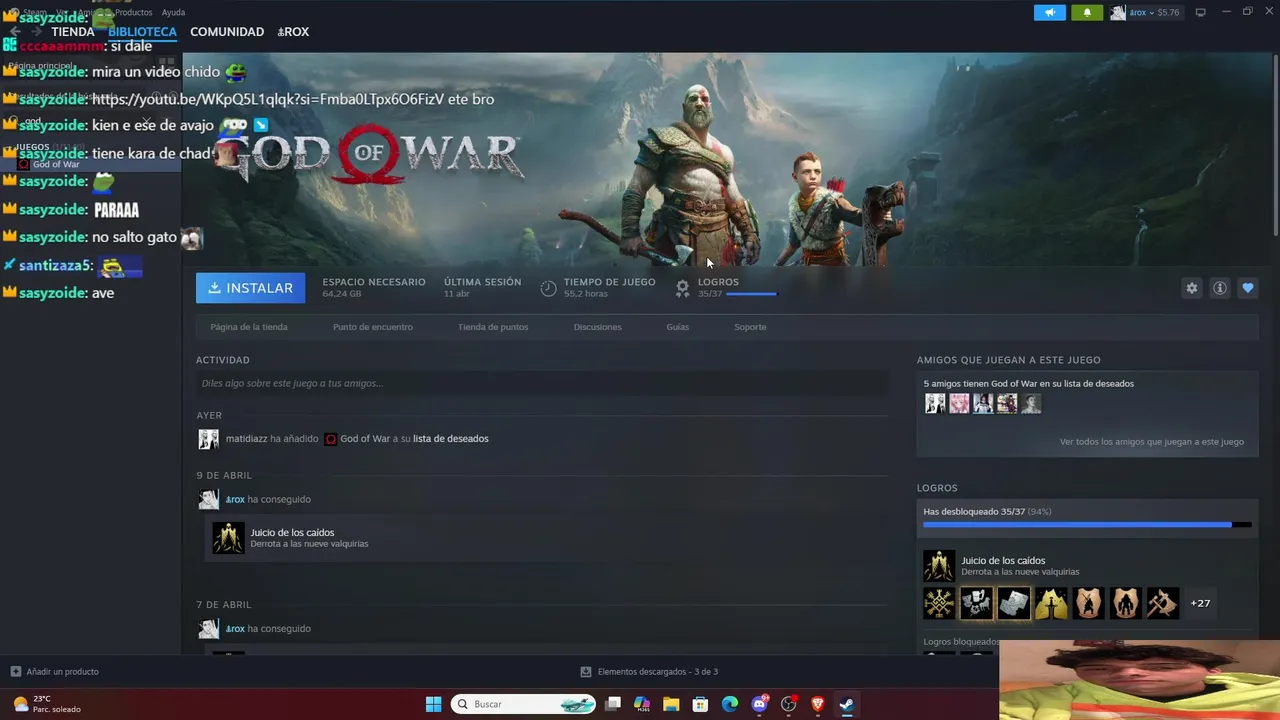This screenshot has width=1280, height=720.
Task: Open the Windows Start button
Action: [433, 704]
